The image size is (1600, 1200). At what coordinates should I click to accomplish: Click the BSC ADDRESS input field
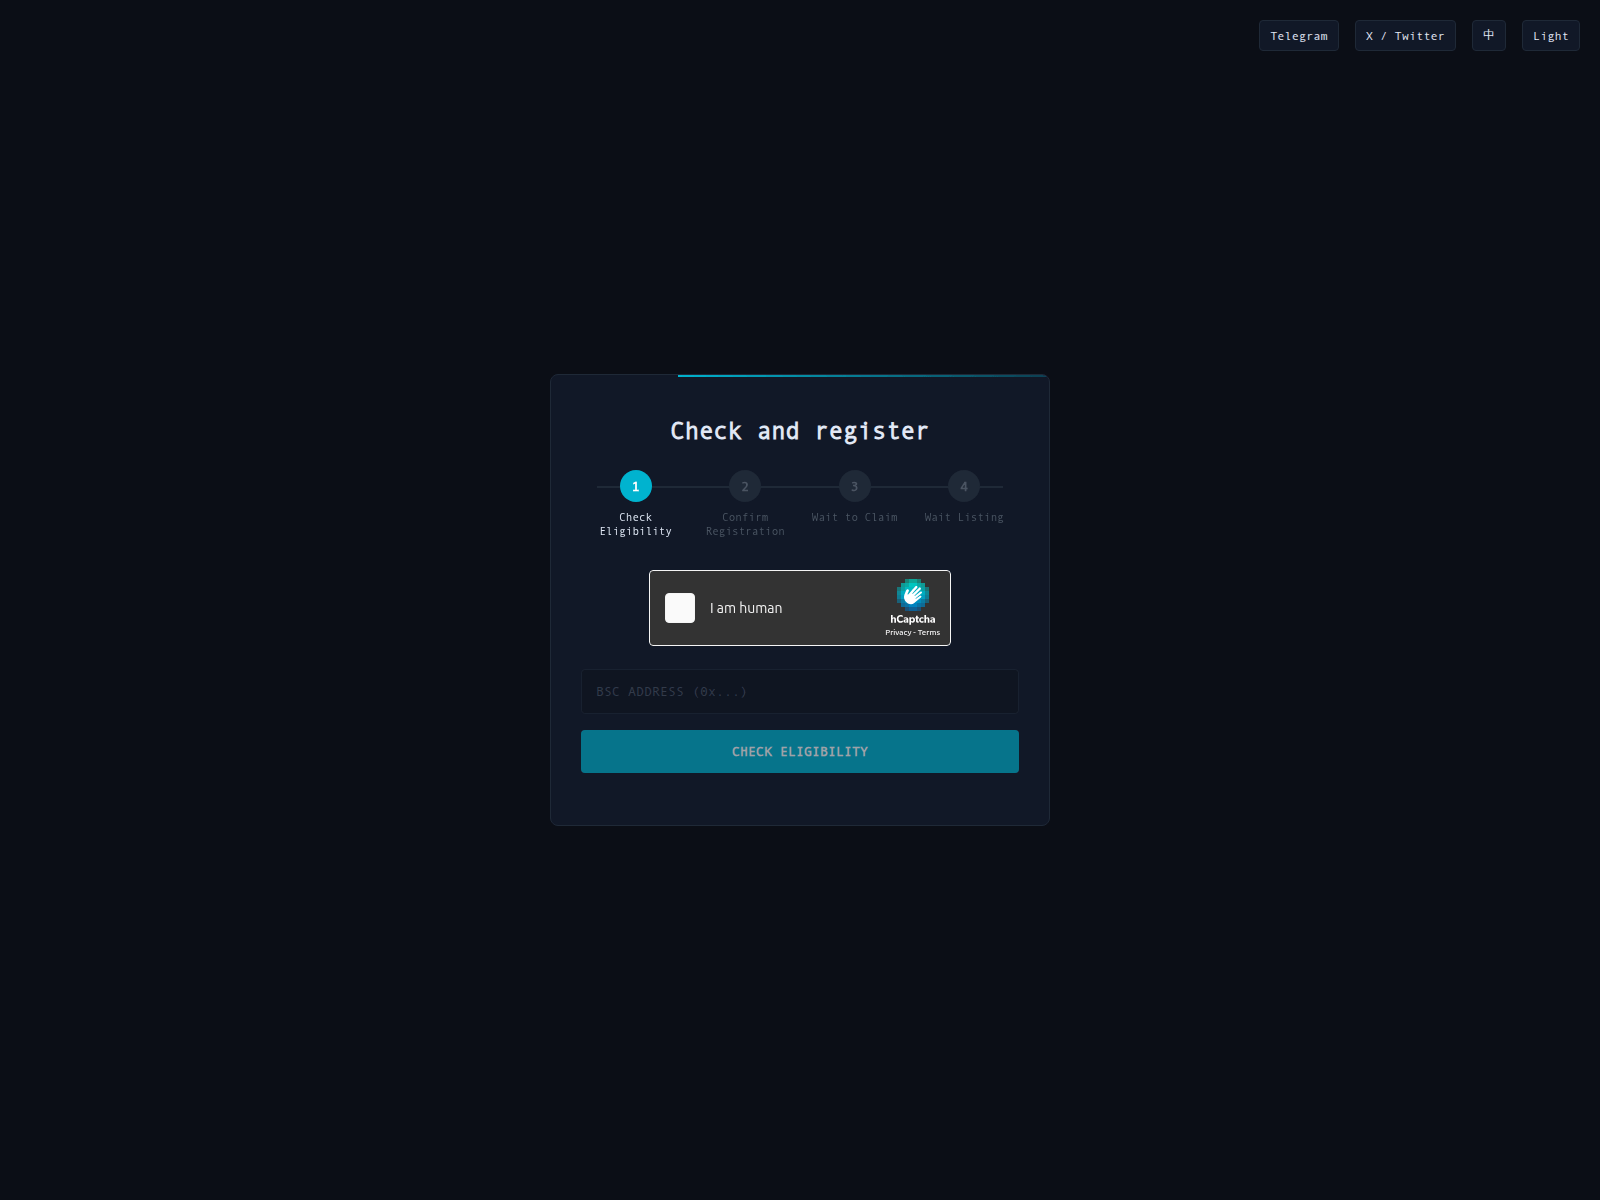(799, 691)
